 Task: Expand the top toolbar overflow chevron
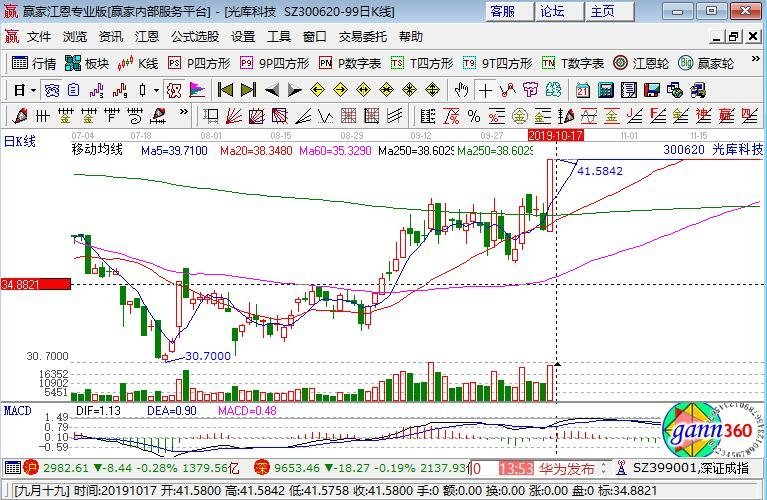pyautogui.click(x=755, y=60)
